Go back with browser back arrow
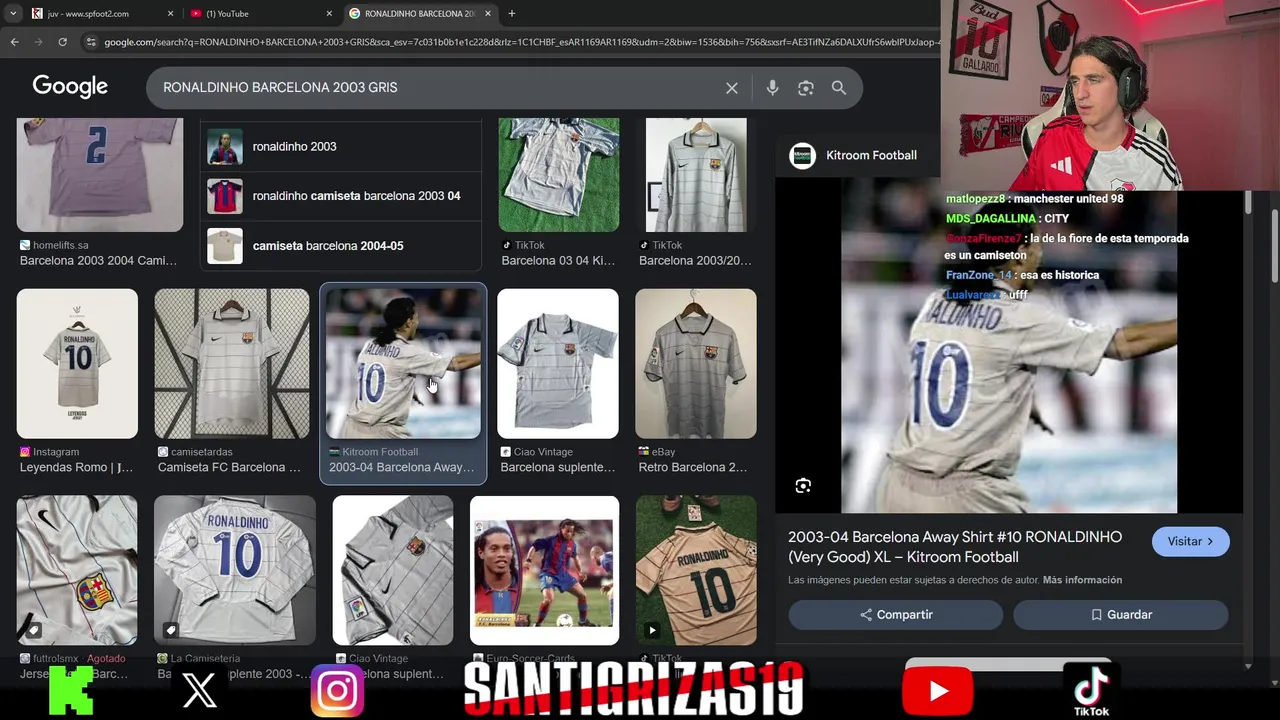The height and width of the screenshot is (720, 1280). click(x=14, y=42)
